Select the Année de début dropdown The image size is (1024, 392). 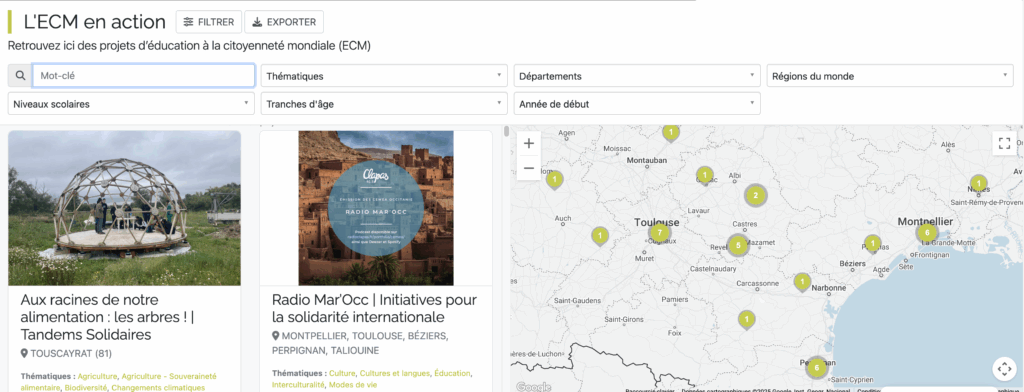pos(637,103)
